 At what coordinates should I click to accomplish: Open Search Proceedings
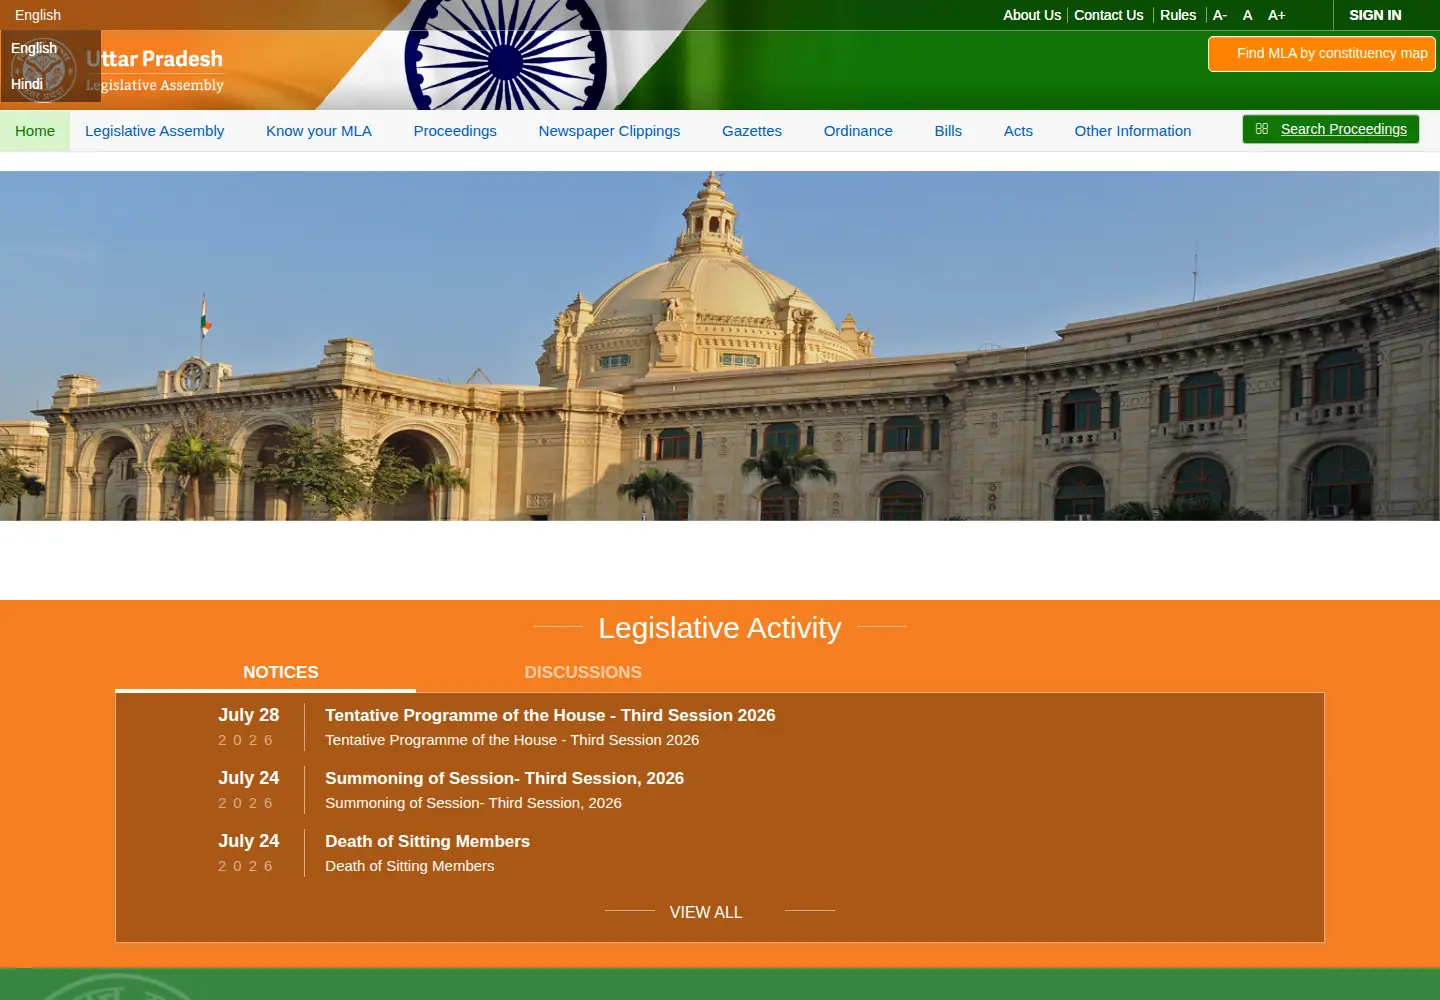click(x=1331, y=129)
